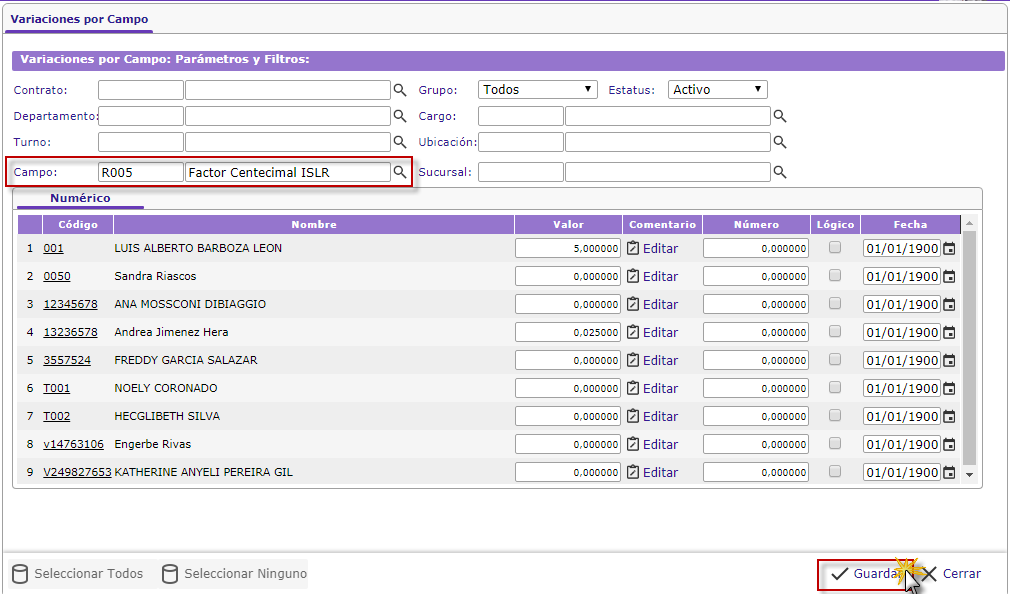This screenshot has height=594, width=1010.
Task: Toggle Lógico checkbox for LUIS ALBERTO BARBOZA
Action: [x=835, y=248]
